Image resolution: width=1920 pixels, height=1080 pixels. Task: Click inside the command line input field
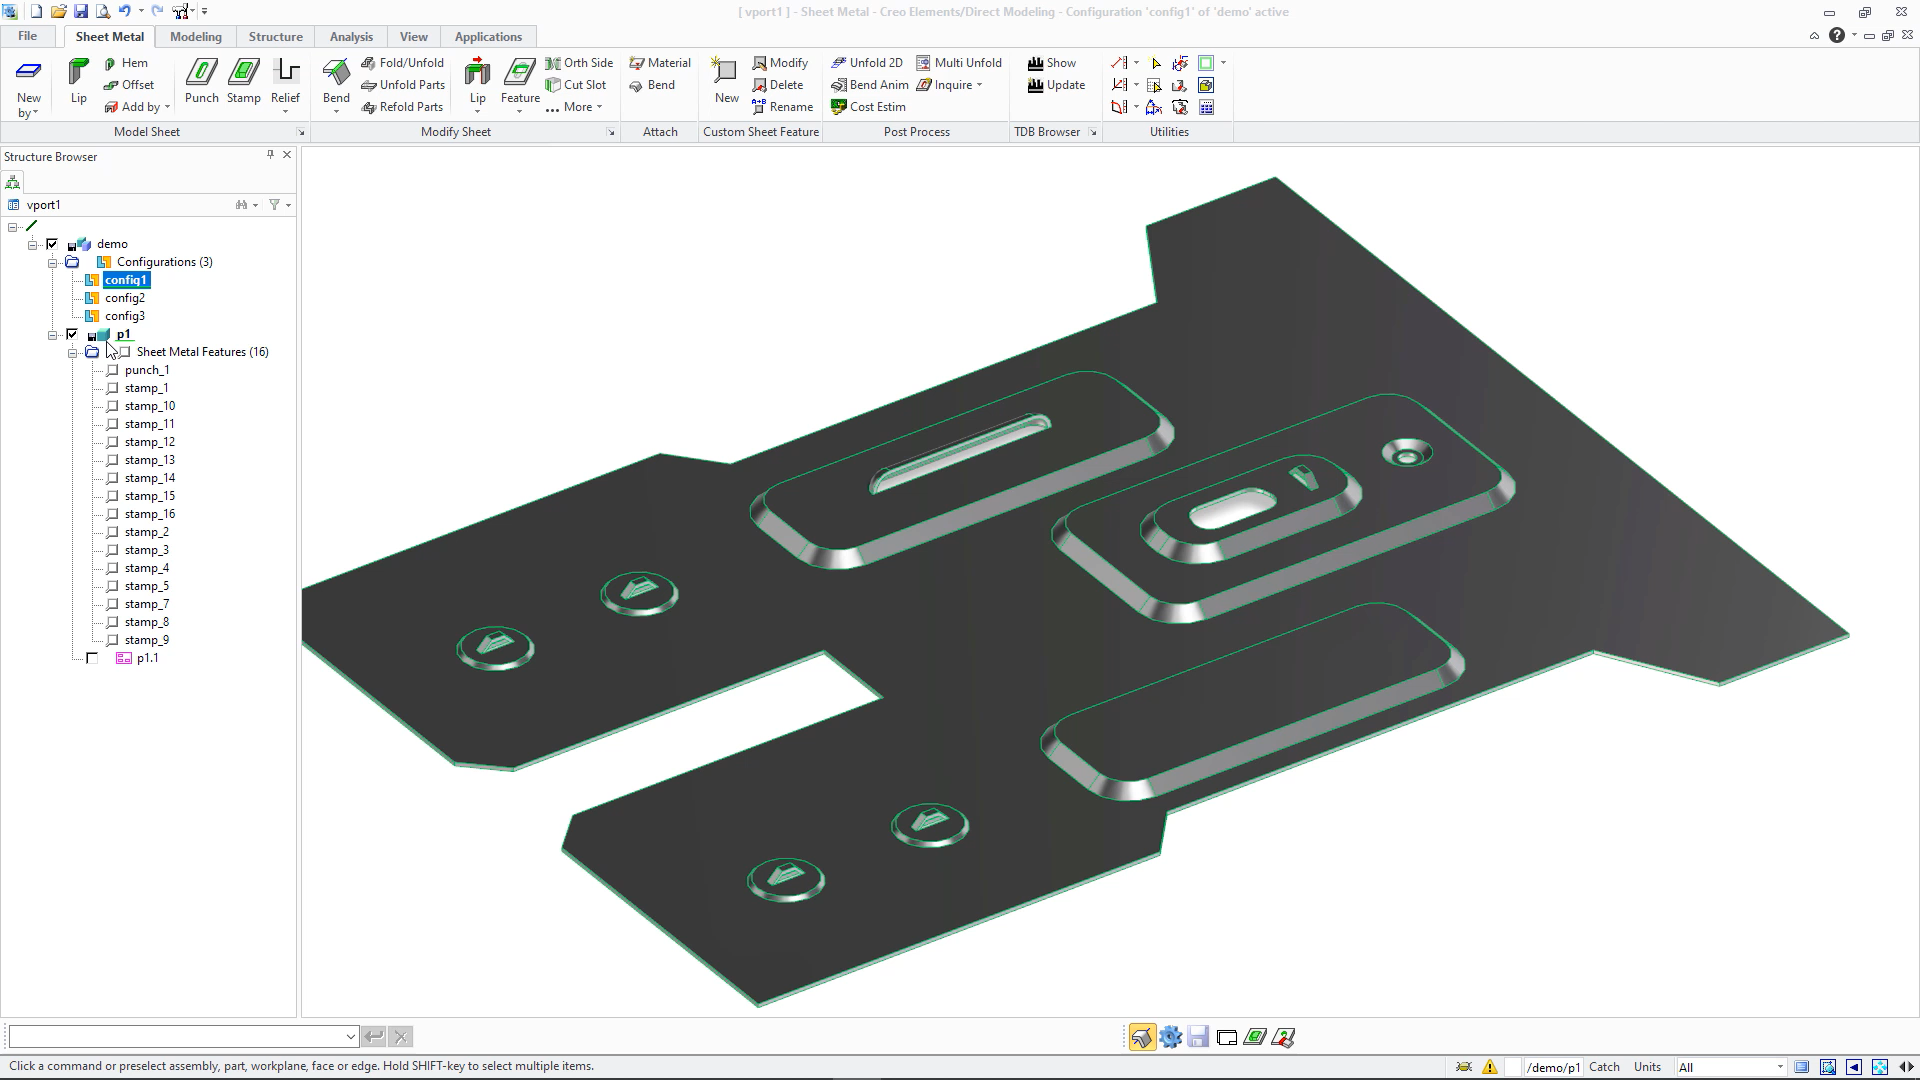point(176,1037)
